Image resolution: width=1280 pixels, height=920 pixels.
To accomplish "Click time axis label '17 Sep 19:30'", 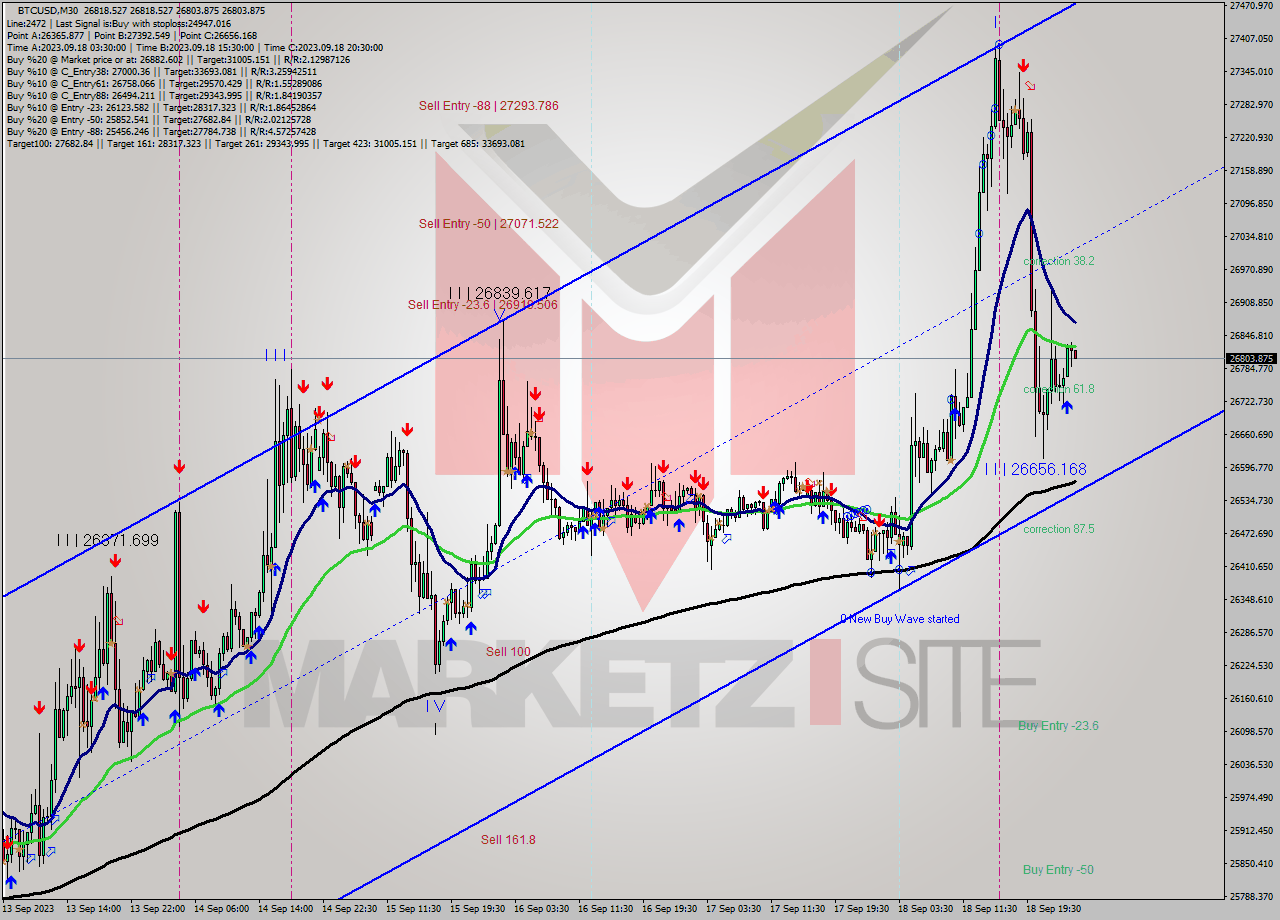I will click(862, 909).
